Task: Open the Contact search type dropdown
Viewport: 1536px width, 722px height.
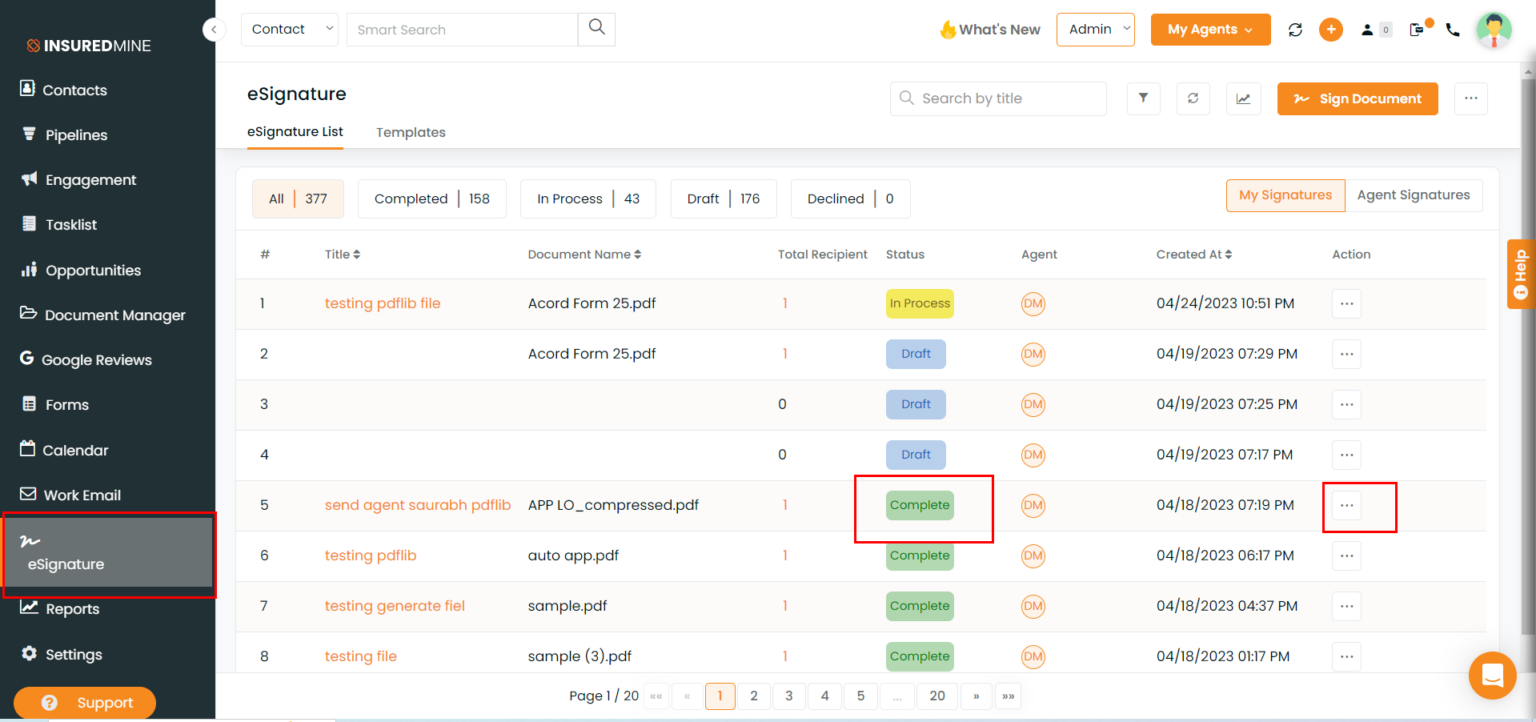Action: click(x=289, y=29)
